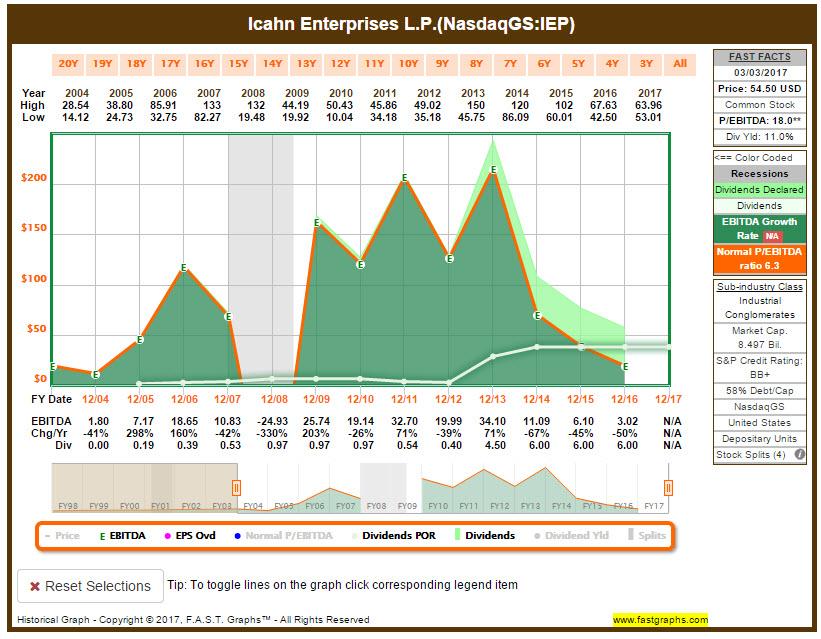This screenshot has height=639, width=821.
Task: Click the Normal P/EBITDA ratio 6.3 box
Action: (760, 259)
